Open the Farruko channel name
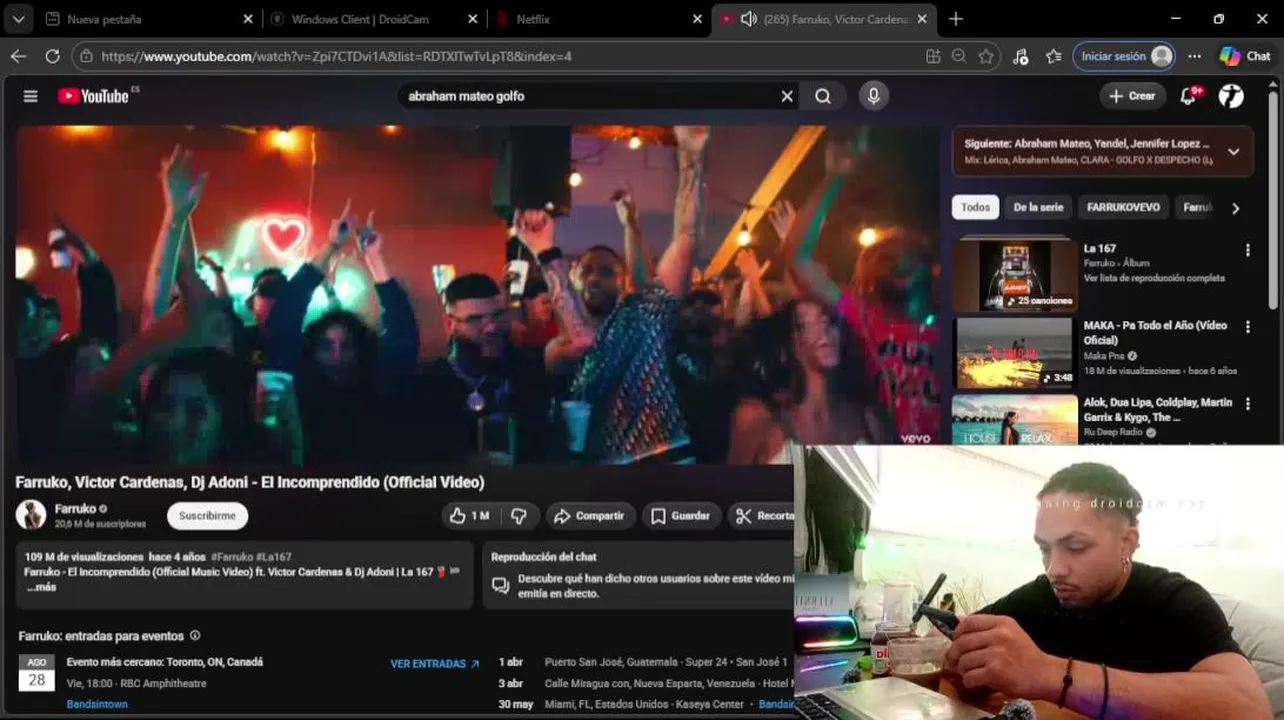Image resolution: width=1284 pixels, height=720 pixels. pyautogui.click(x=75, y=509)
